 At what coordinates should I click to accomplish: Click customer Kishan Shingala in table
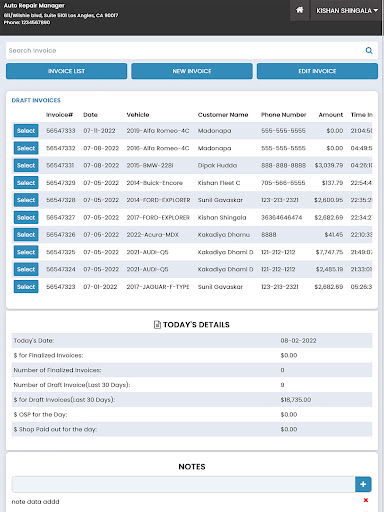tap(222, 217)
